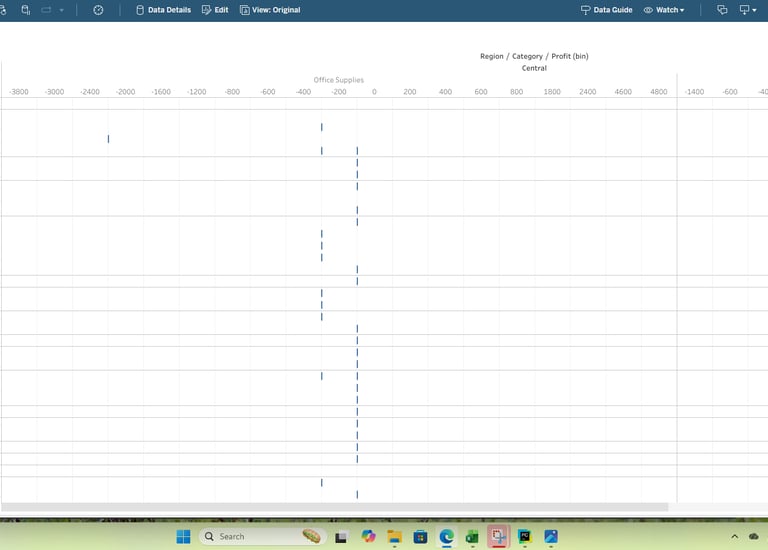Click the -1400 bin label in next pane

(x=694, y=92)
